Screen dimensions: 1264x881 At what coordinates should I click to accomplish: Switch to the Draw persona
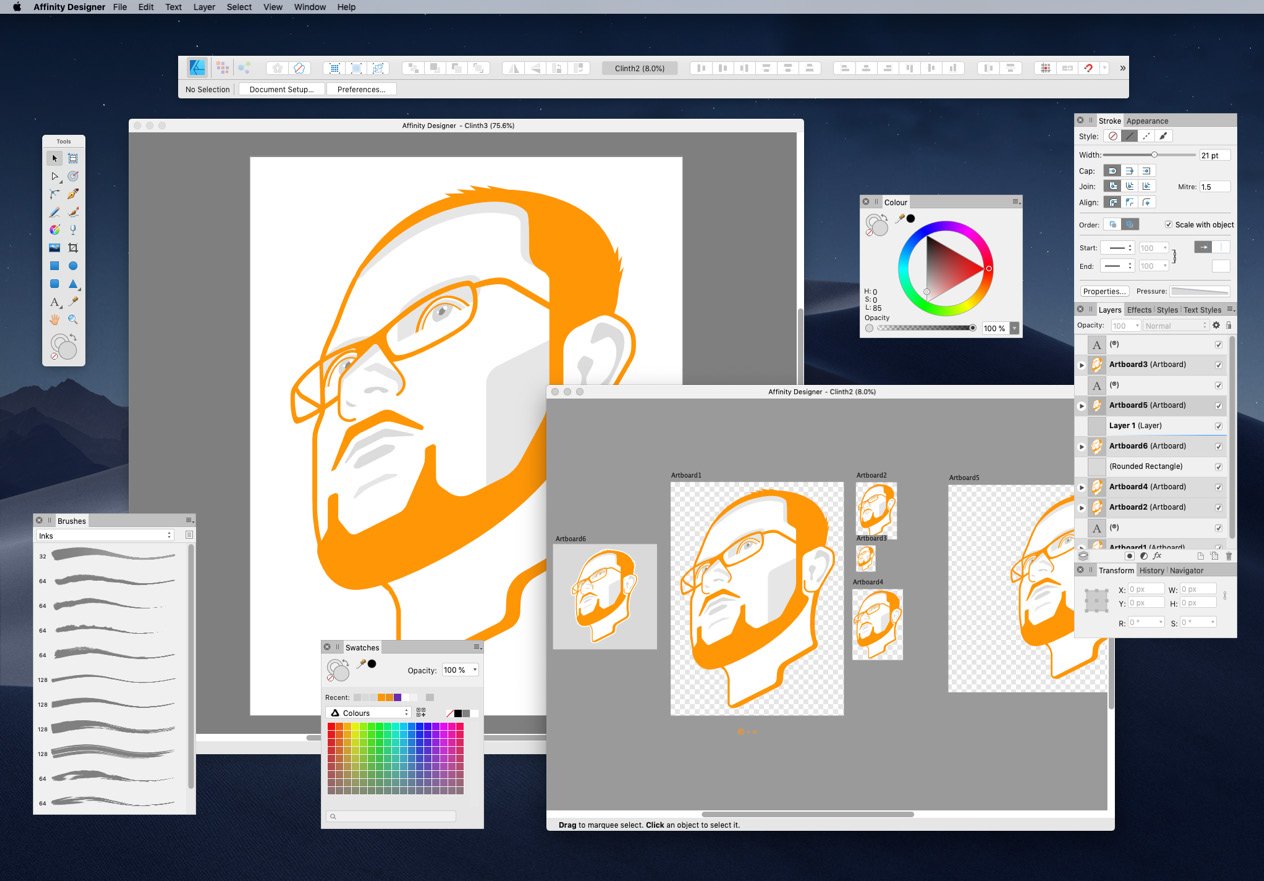coord(198,68)
